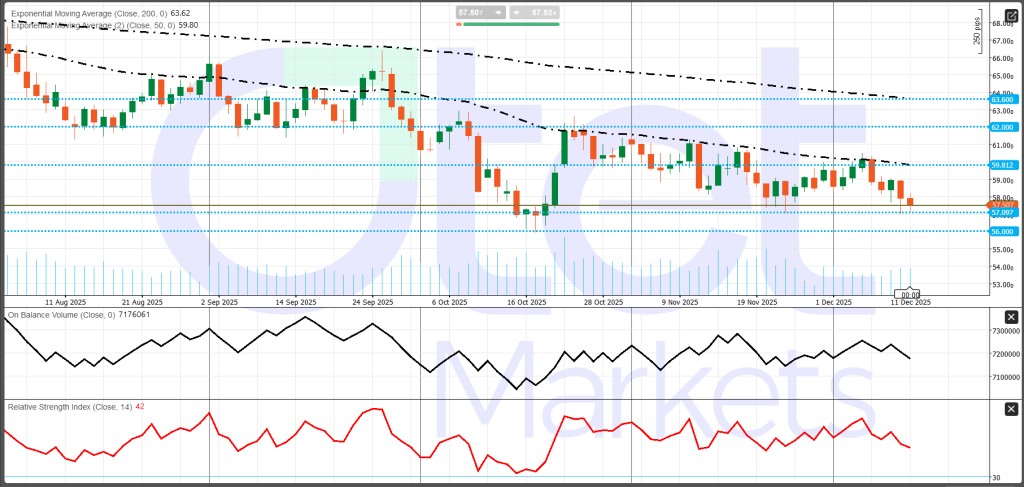Click the green sentiment bar below prices
This screenshot has width=1024, height=487.
point(510,23)
